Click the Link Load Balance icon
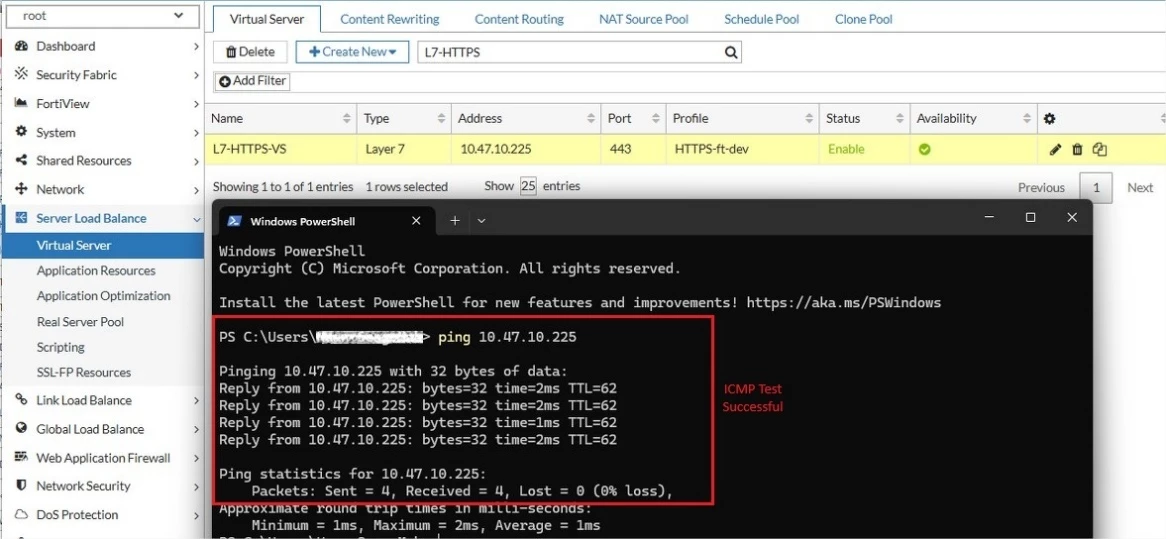 (x=22, y=400)
